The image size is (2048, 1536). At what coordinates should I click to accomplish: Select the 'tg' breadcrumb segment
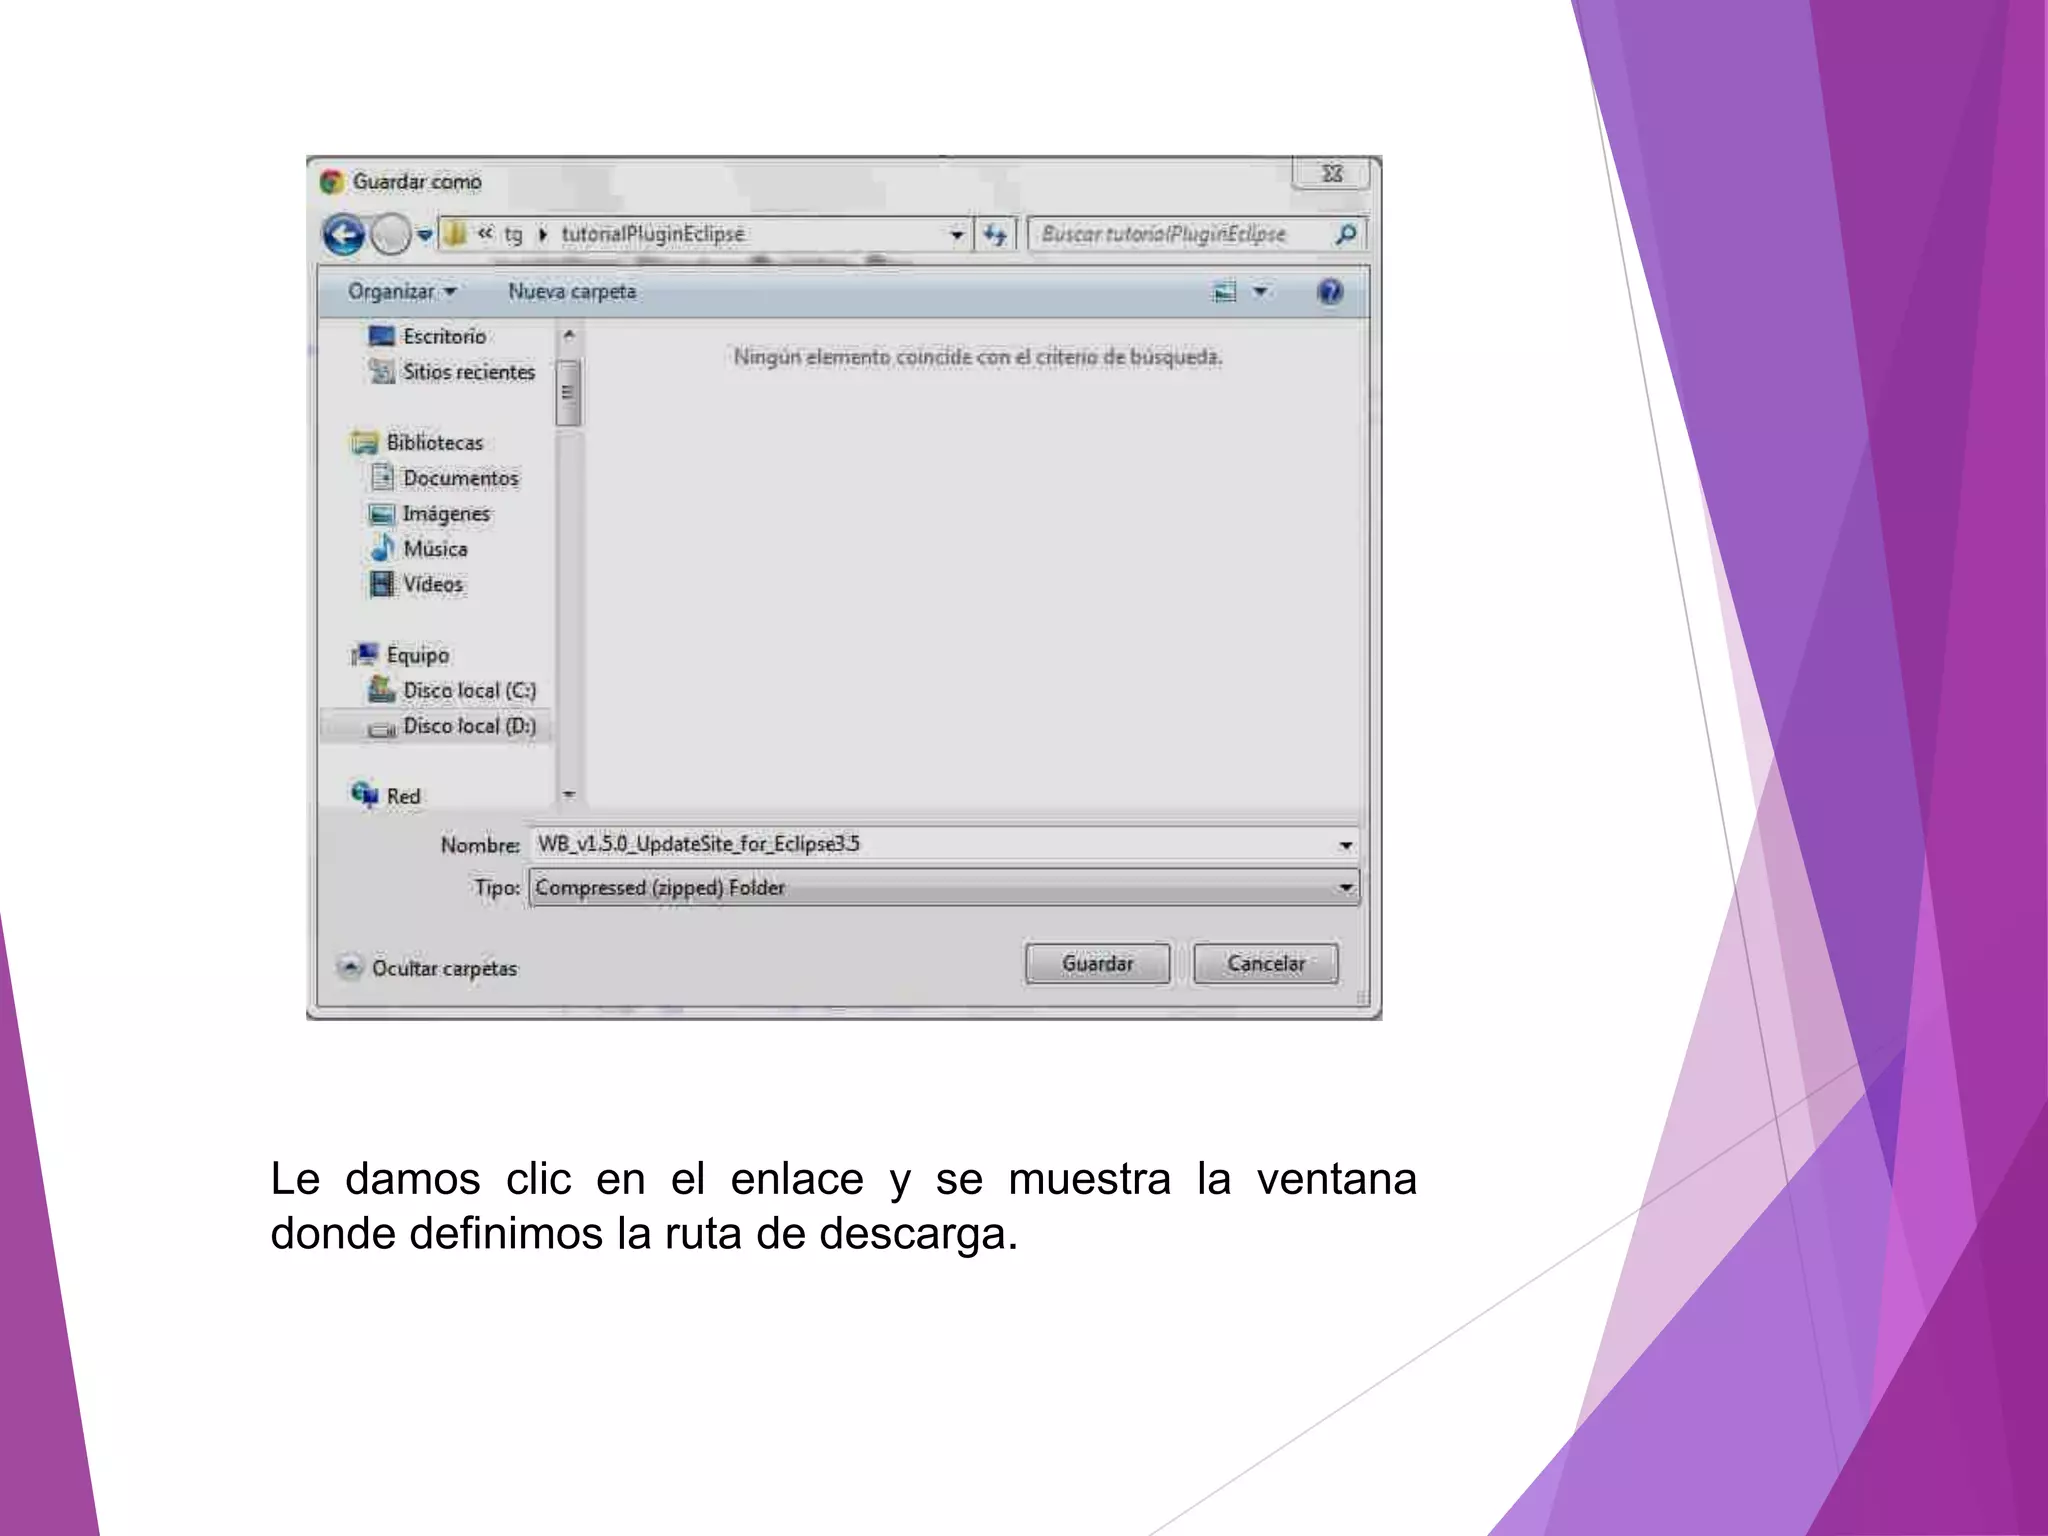(513, 234)
